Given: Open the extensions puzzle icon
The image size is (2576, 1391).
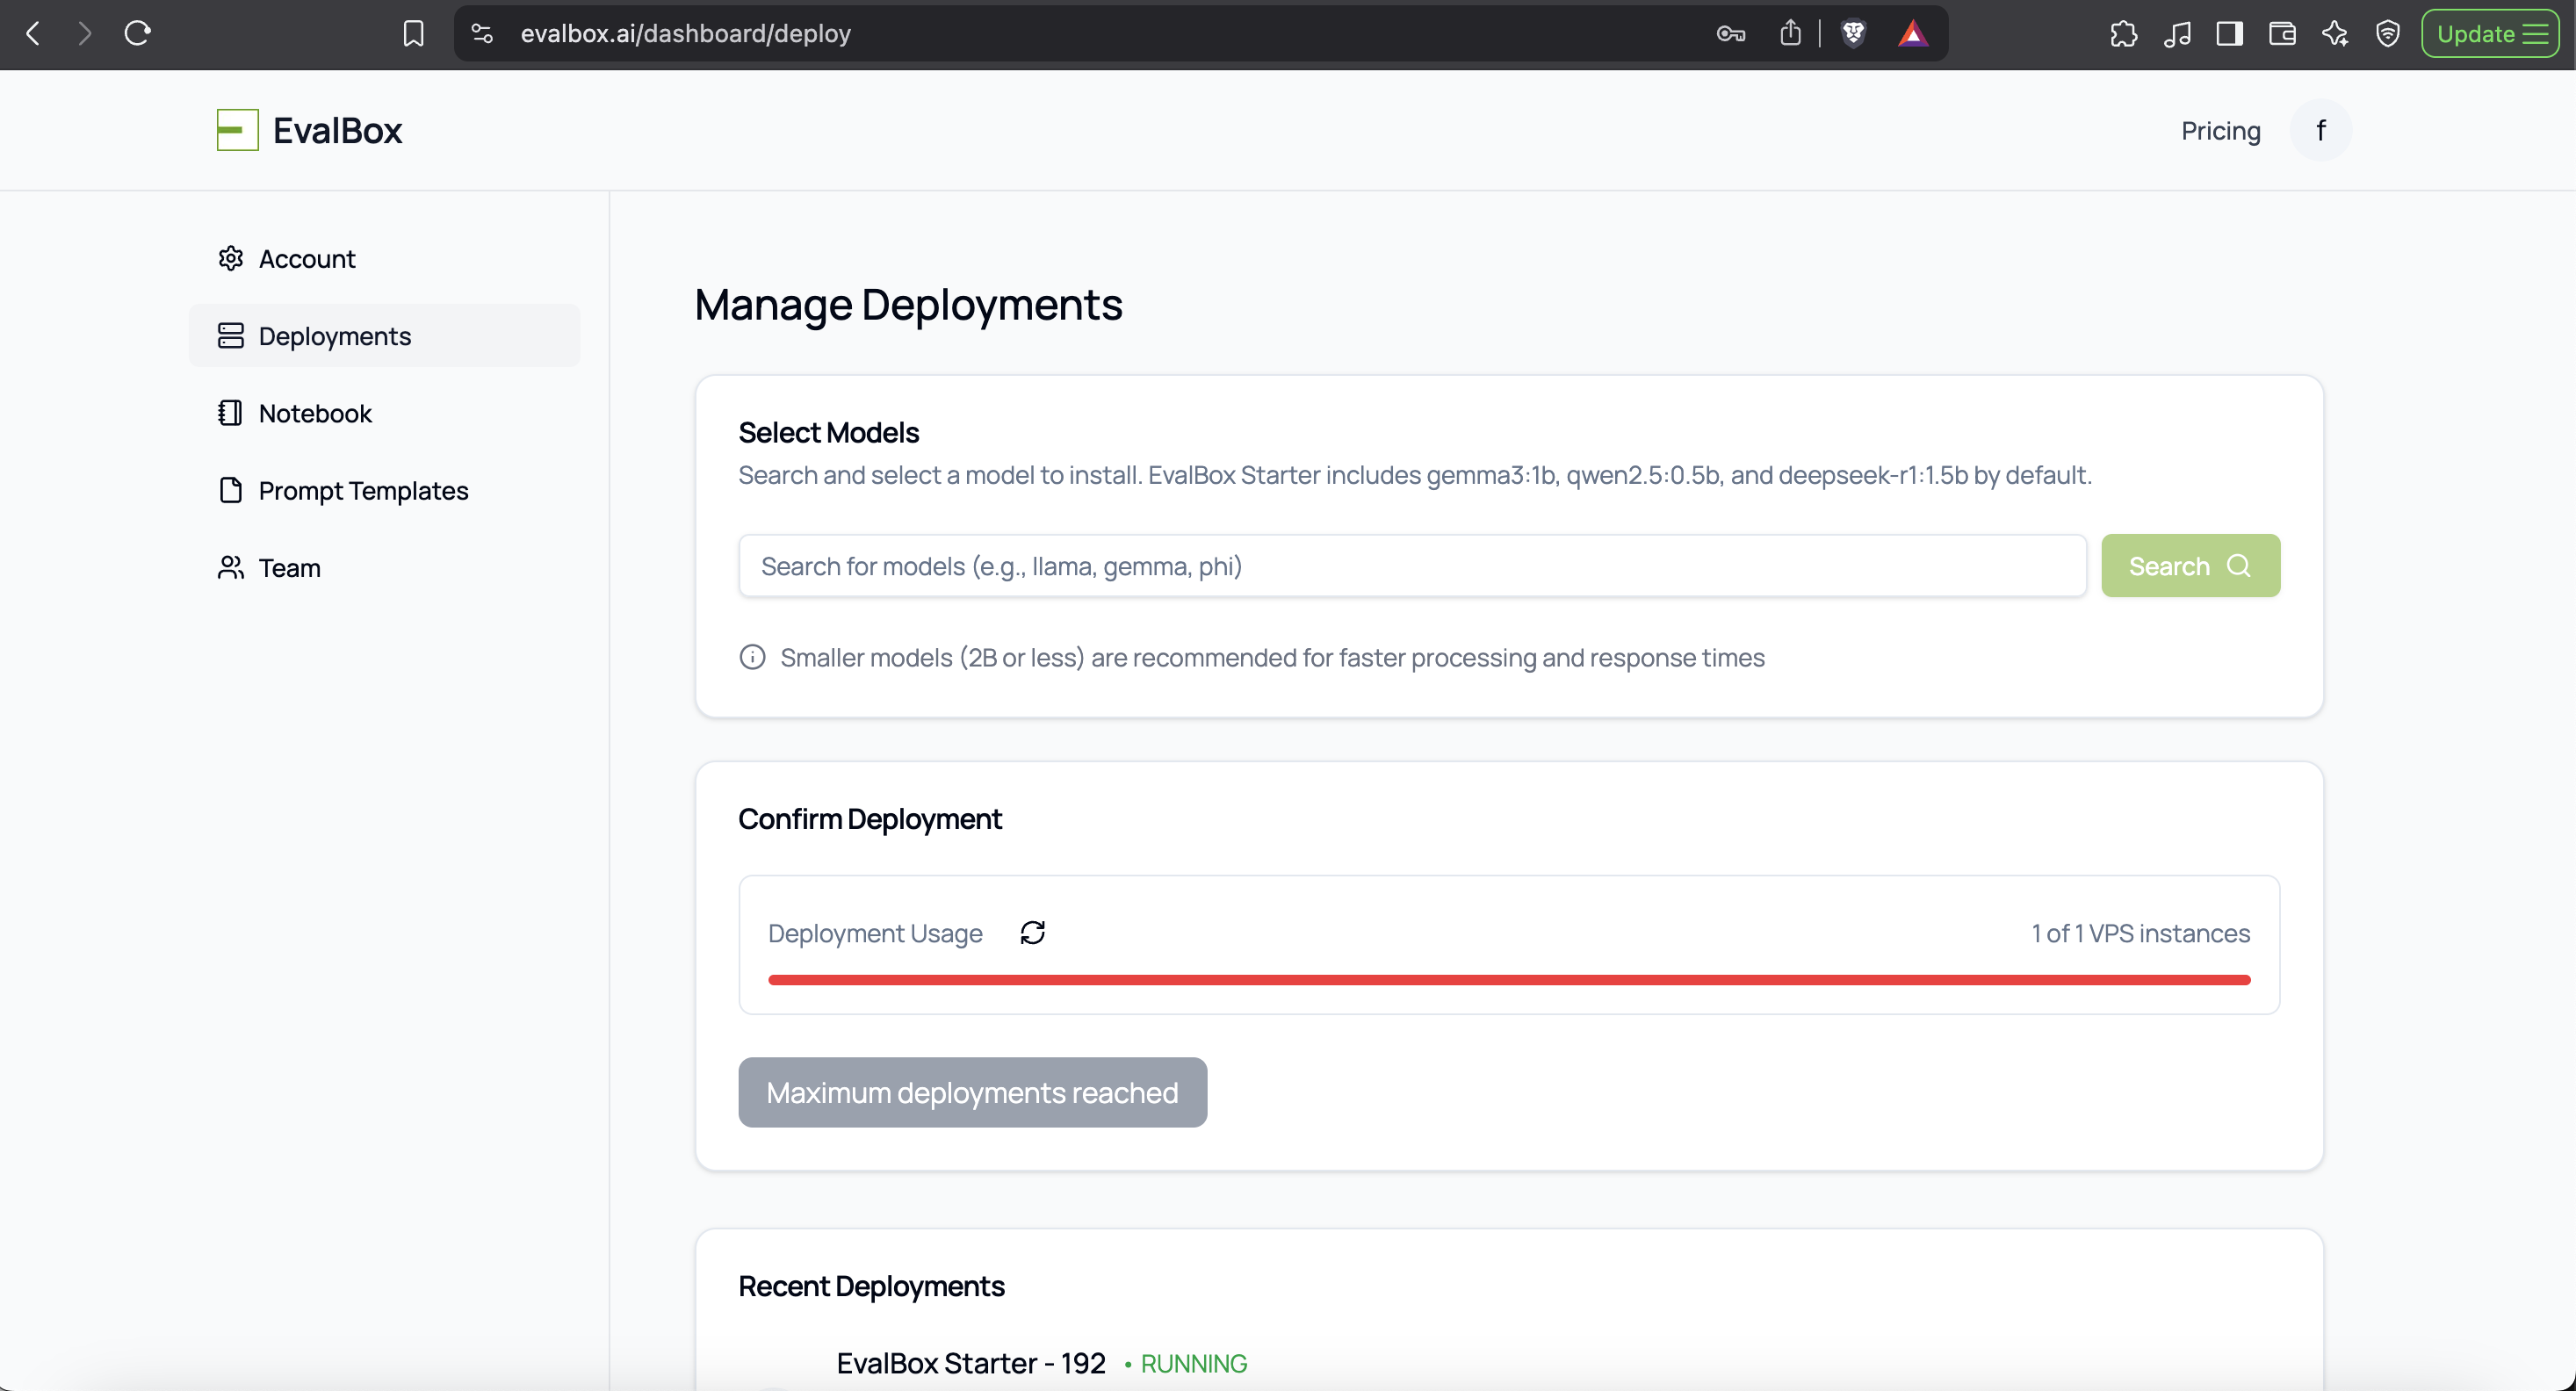Looking at the screenshot, I should click(x=2123, y=34).
